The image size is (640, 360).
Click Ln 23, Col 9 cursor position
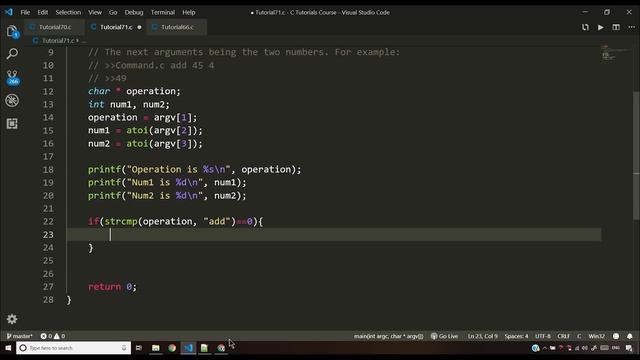point(482,336)
